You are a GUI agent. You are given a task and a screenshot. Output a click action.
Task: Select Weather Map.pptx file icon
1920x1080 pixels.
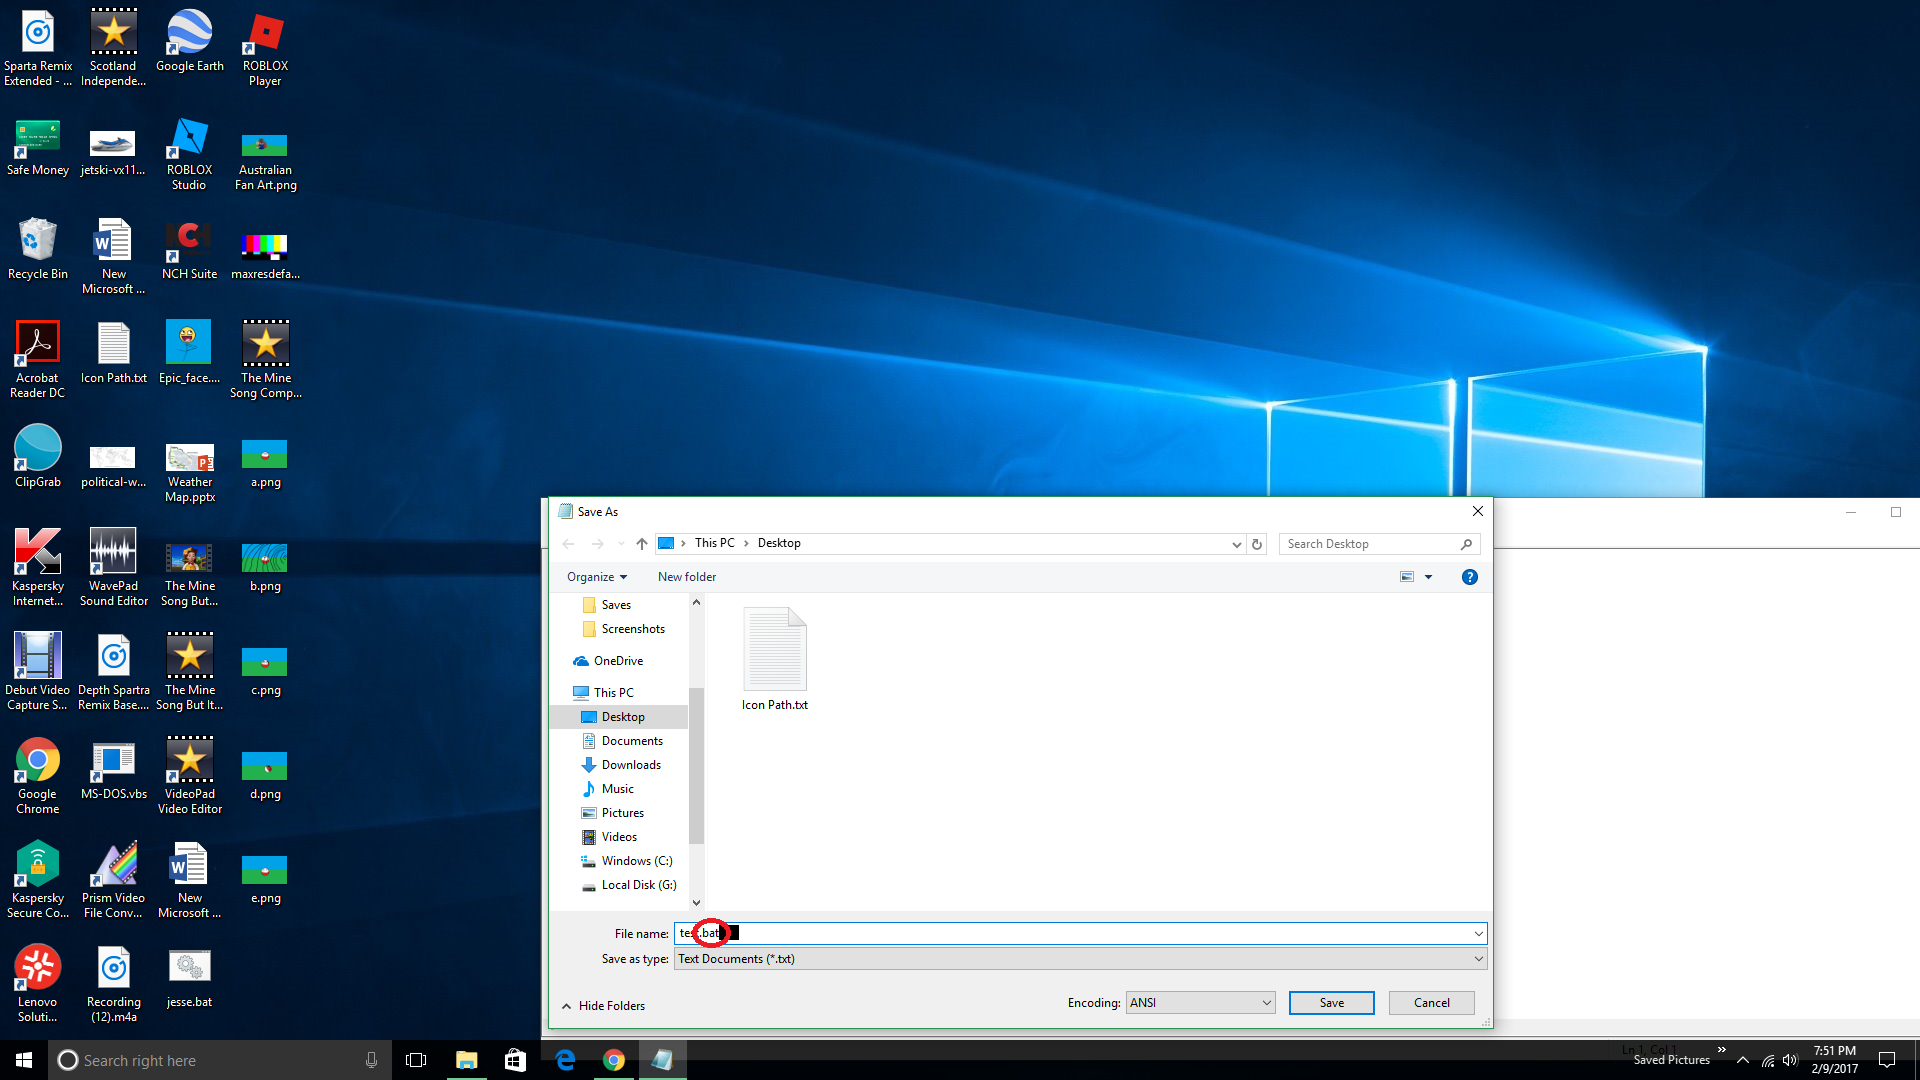click(189, 471)
